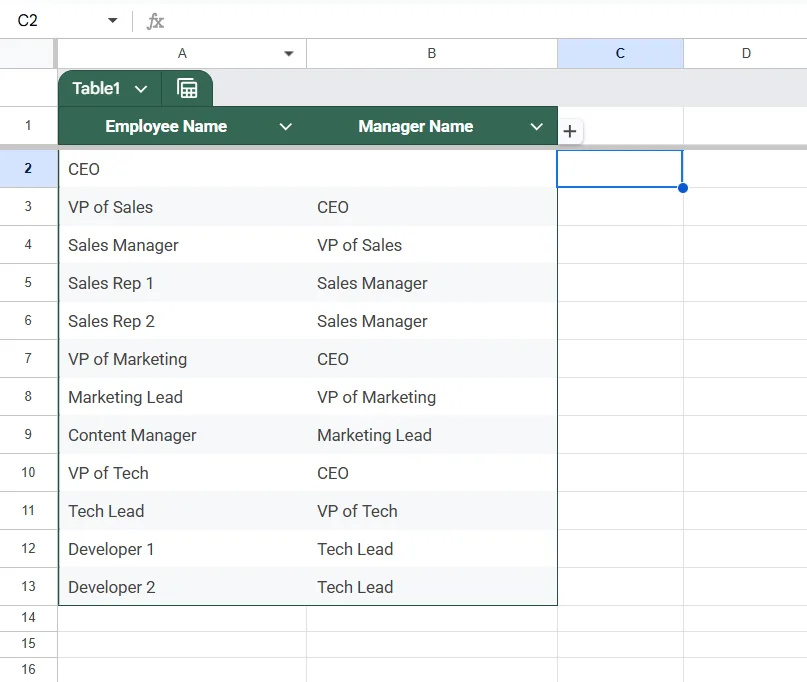Screen dimensions: 807x682
Task: Select Tech Lead manager cell in row 13
Action: click(x=432, y=587)
